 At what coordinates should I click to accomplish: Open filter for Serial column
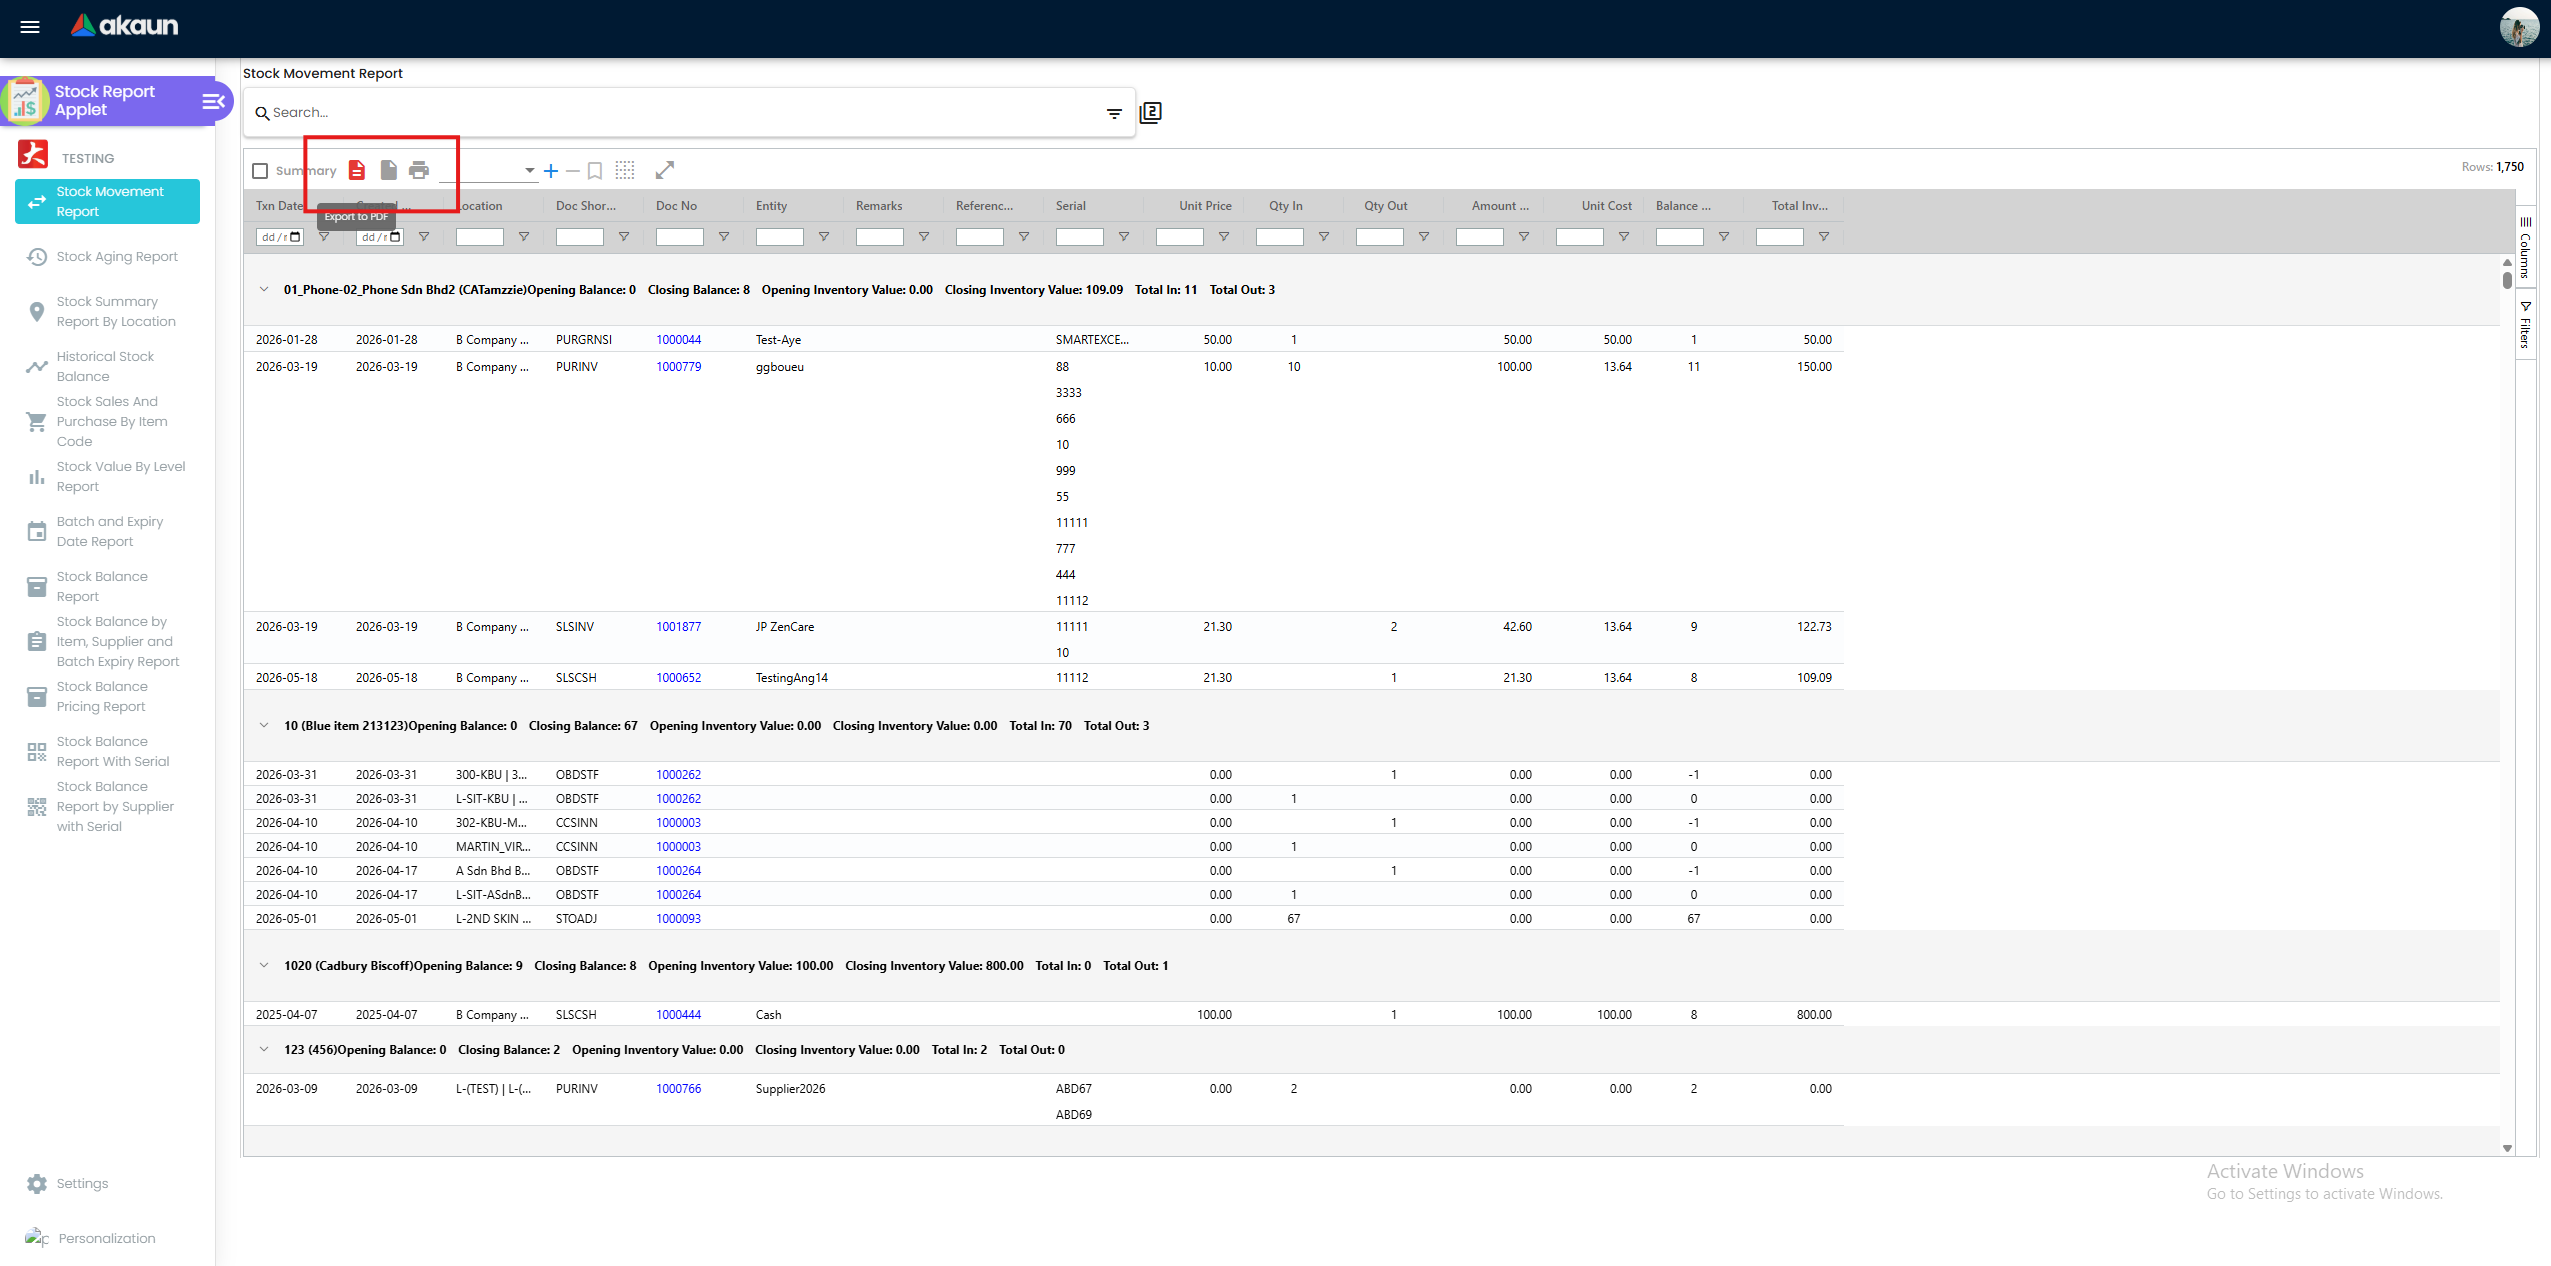pyautogui.click(x=1124, y=237)
